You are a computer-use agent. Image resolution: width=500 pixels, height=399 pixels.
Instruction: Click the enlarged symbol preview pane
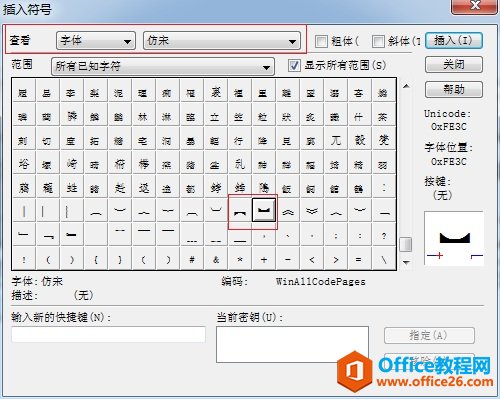tap(454, 238)
